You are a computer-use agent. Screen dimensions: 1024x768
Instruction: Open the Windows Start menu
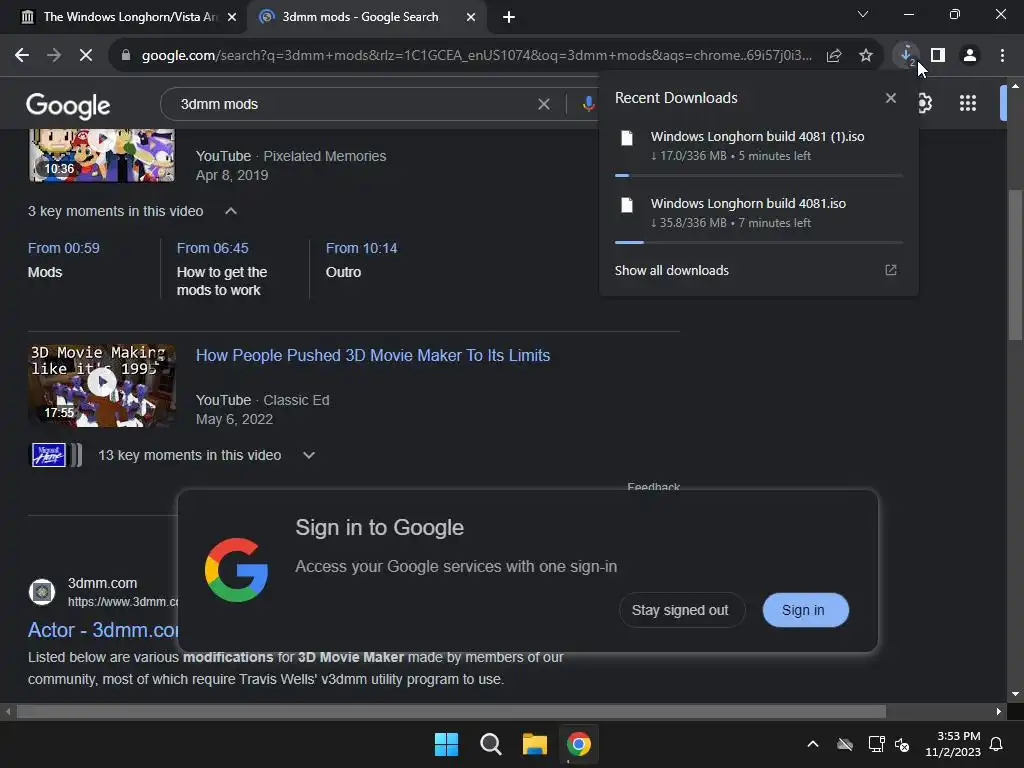point(447,744)
